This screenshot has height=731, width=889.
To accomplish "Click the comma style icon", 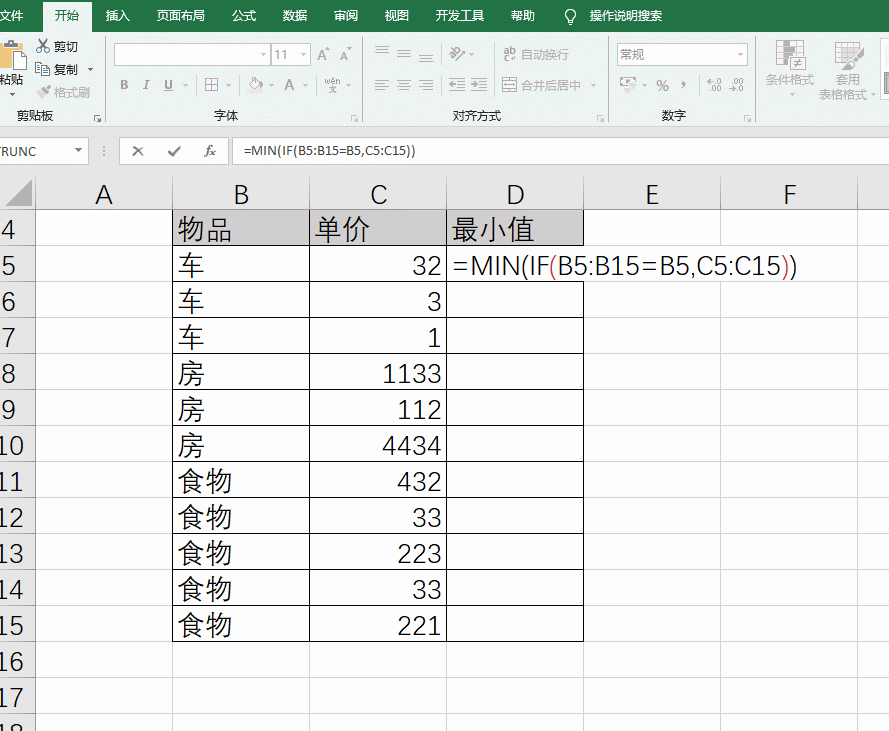I will pyautogui.click(x=684, y=85).
